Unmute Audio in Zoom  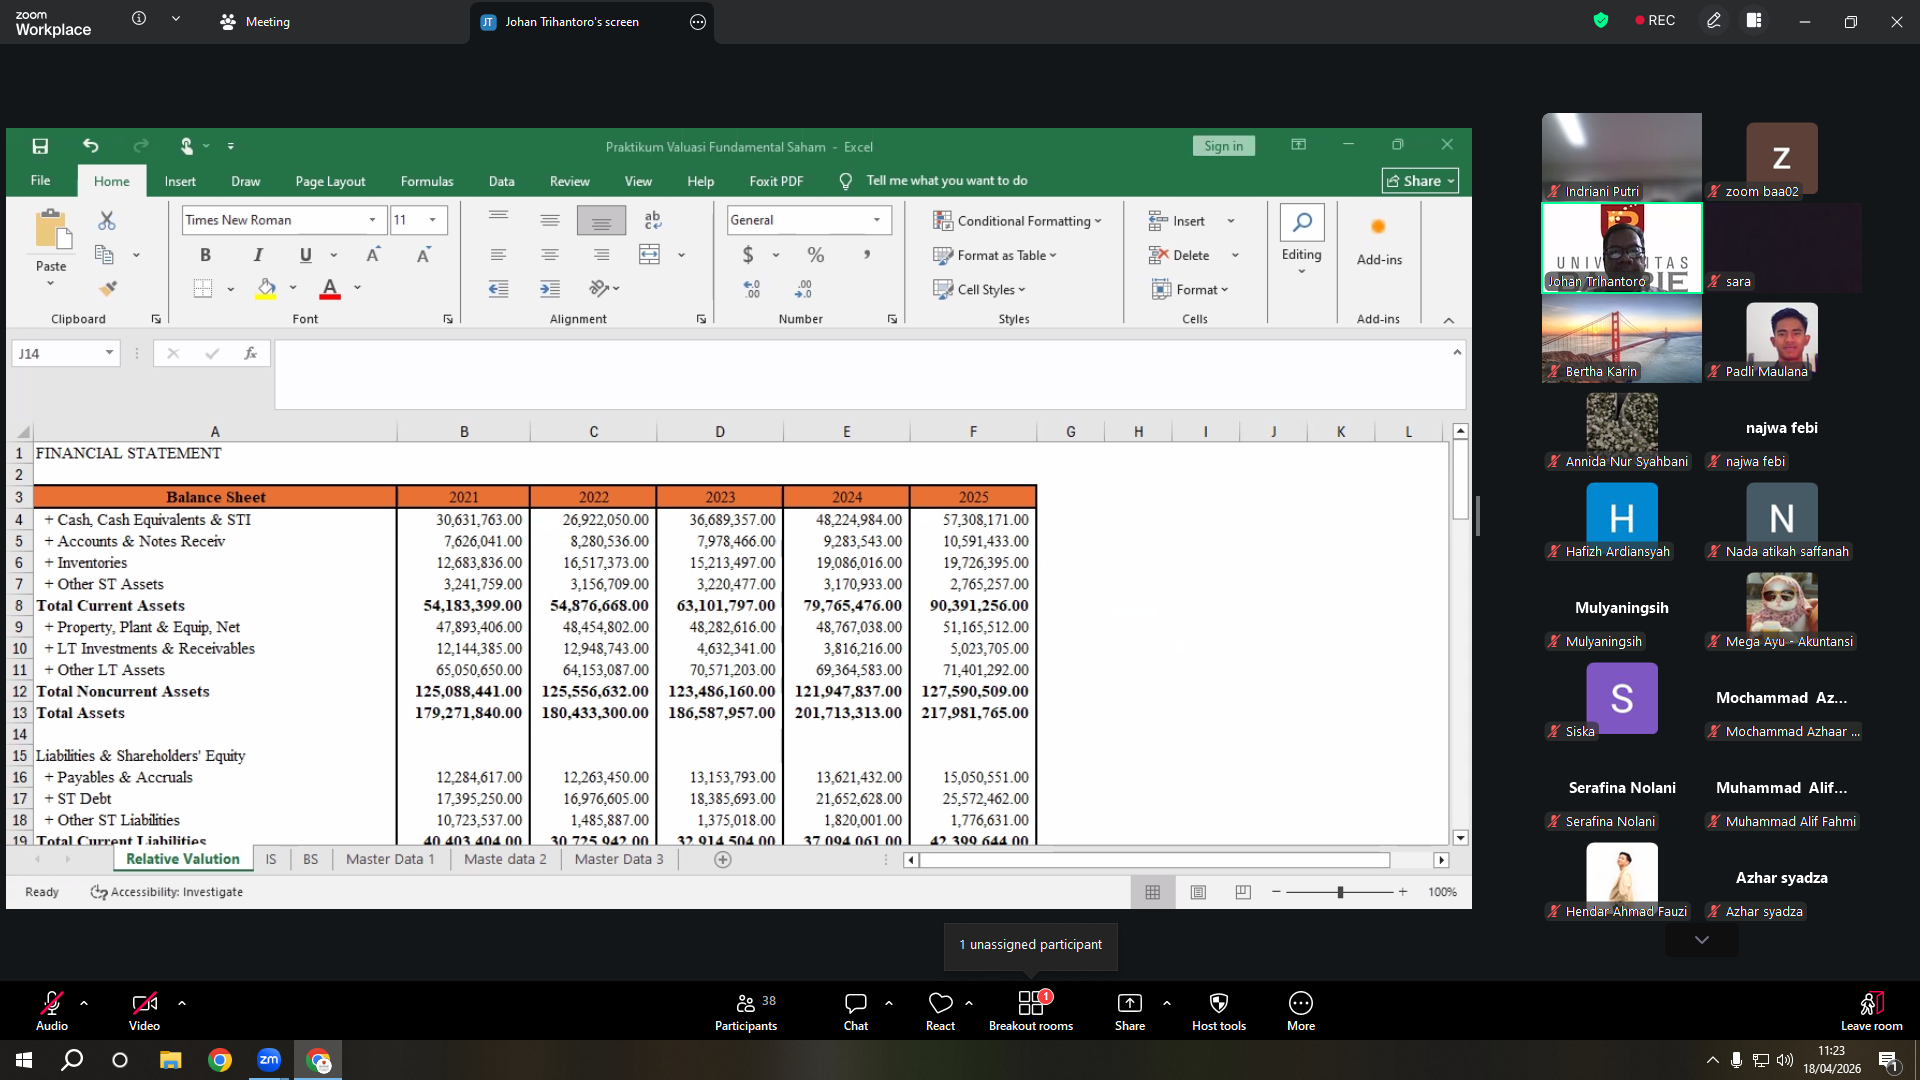coord(52,1011)
